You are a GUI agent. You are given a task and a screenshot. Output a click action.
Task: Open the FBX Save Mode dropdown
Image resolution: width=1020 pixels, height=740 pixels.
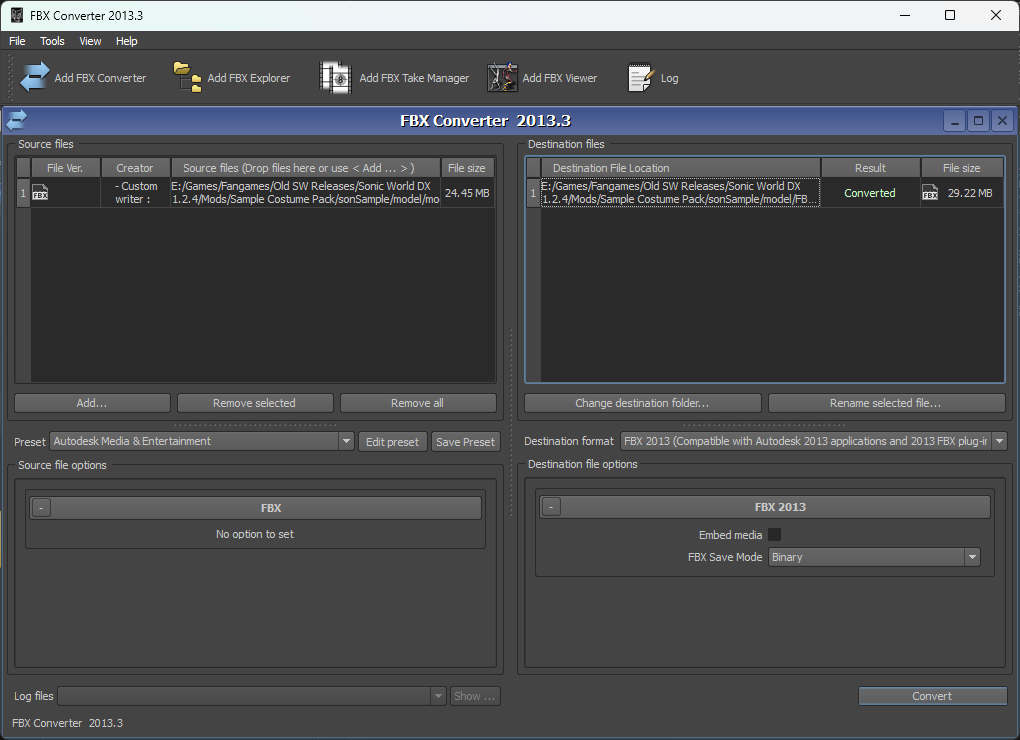click(971, 557)
